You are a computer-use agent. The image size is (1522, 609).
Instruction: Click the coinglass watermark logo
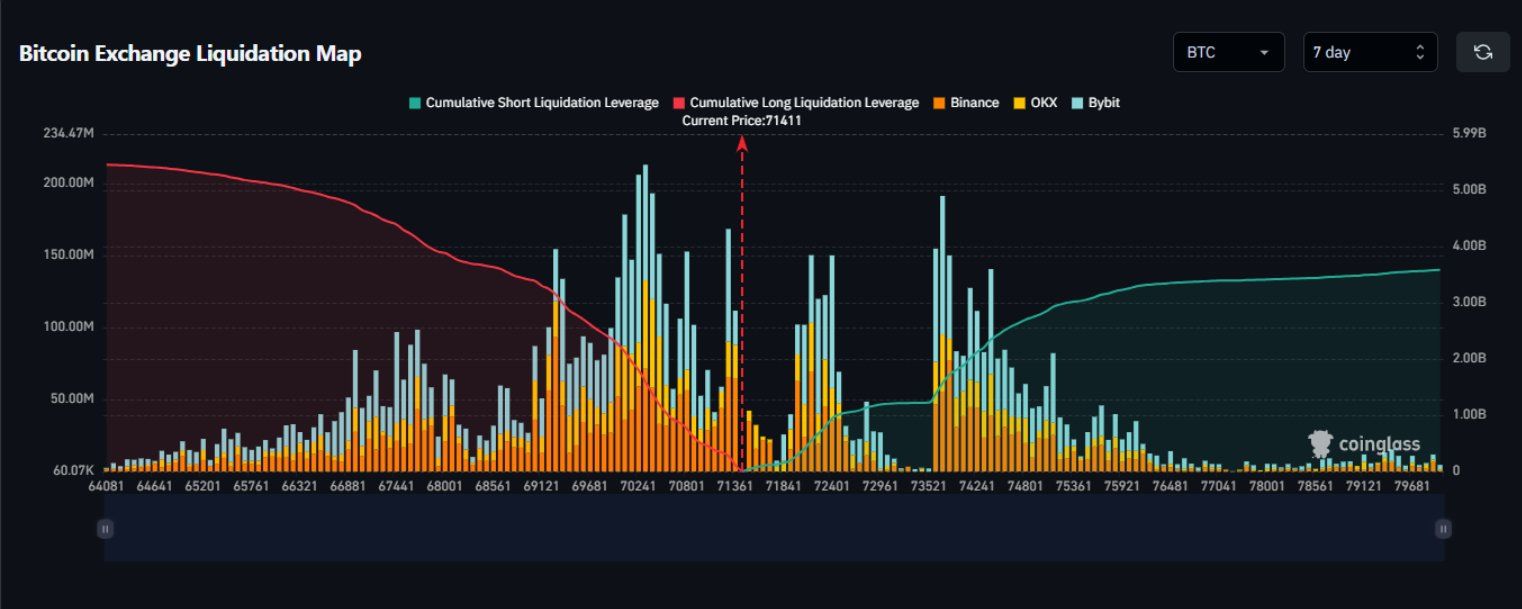(x=1365, y=445)
